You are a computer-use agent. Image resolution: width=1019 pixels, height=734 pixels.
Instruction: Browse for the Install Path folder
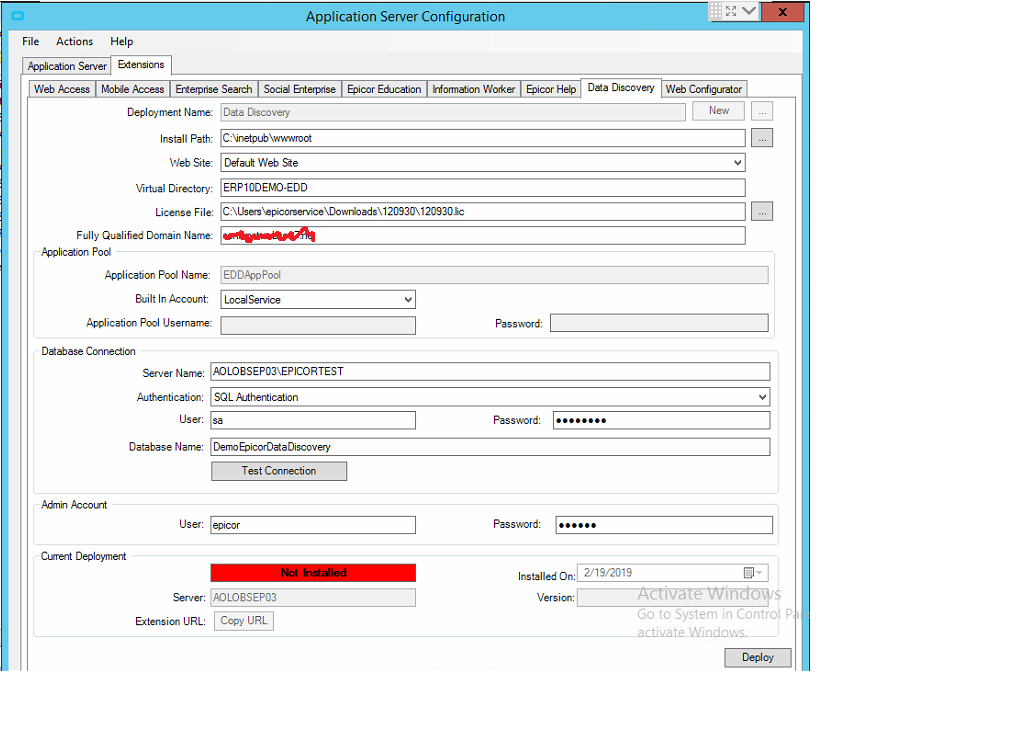[762, 138]
